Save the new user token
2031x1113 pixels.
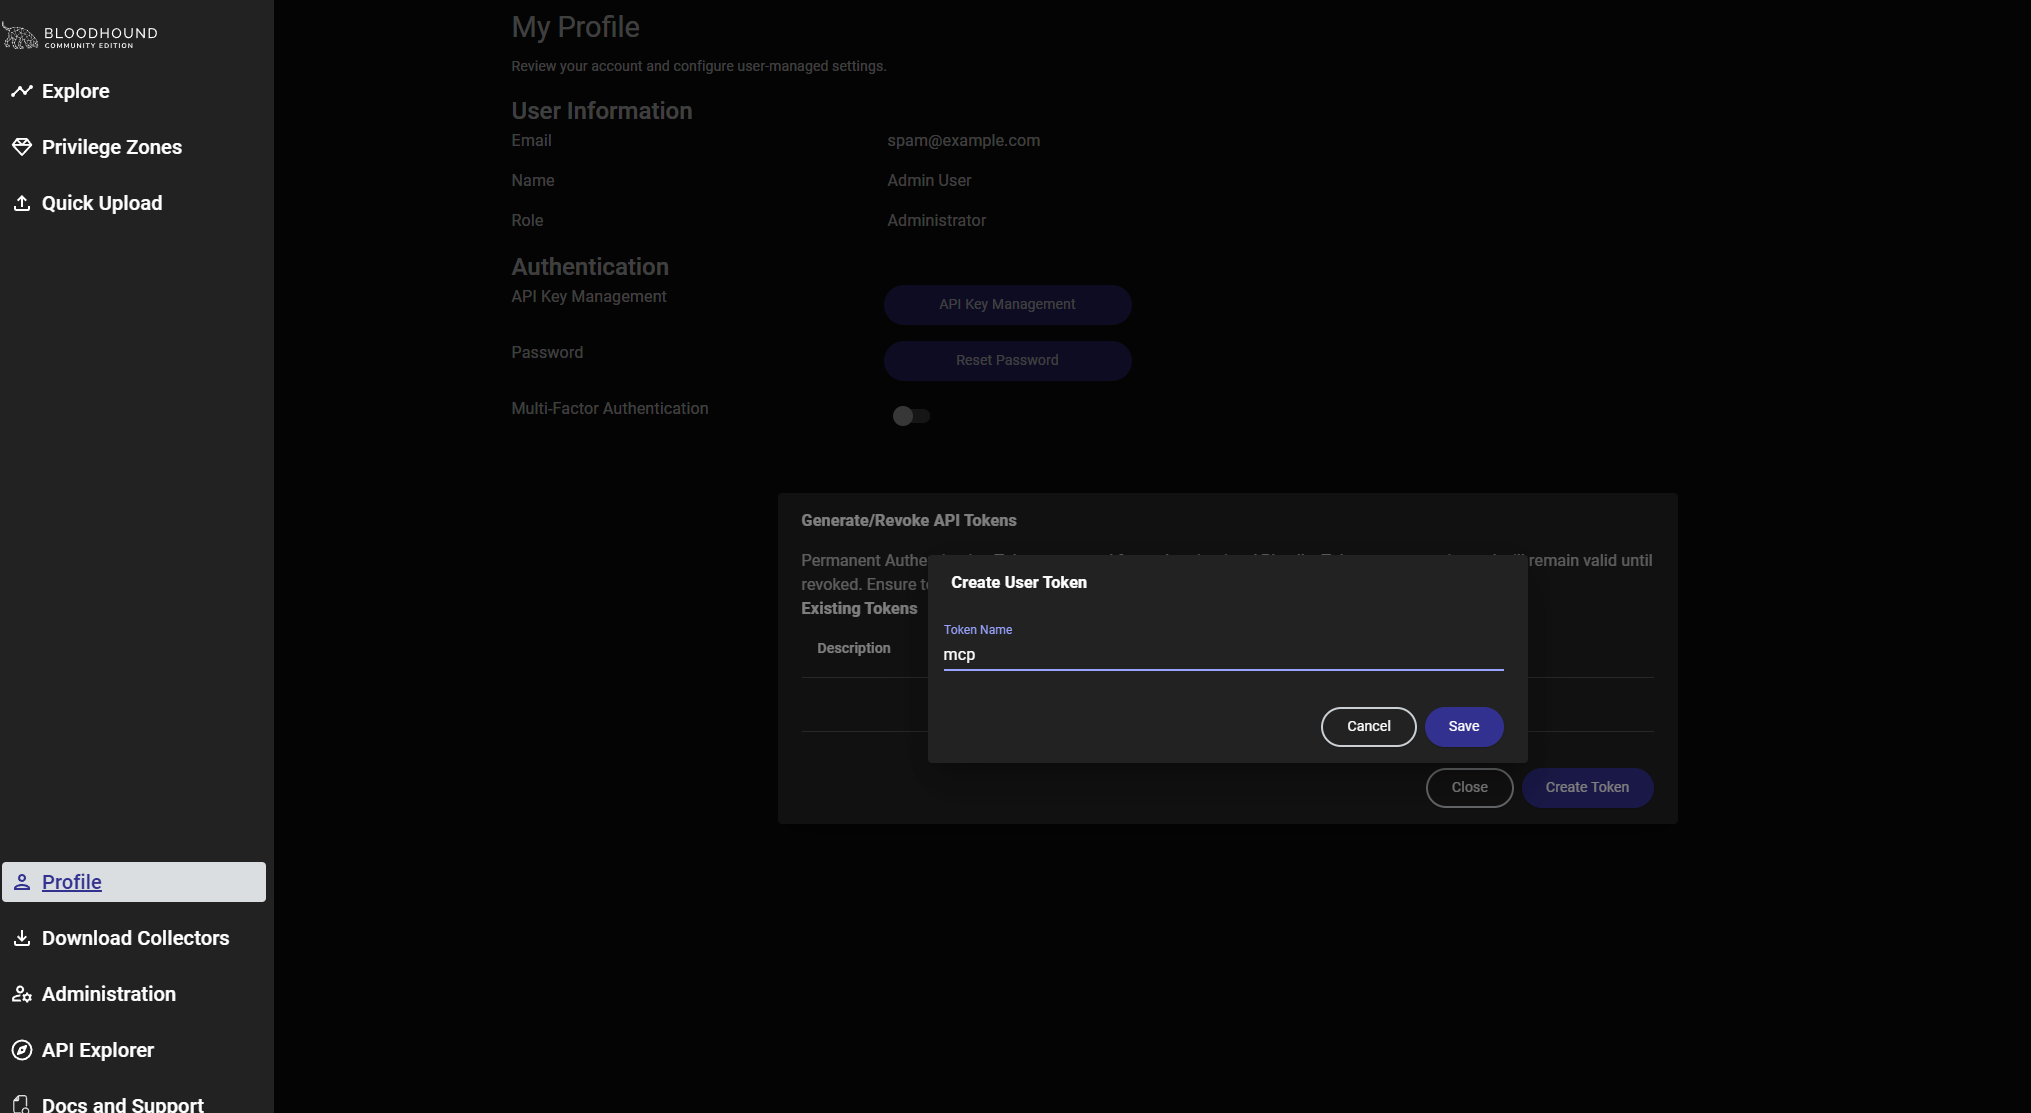point(1463,727)
